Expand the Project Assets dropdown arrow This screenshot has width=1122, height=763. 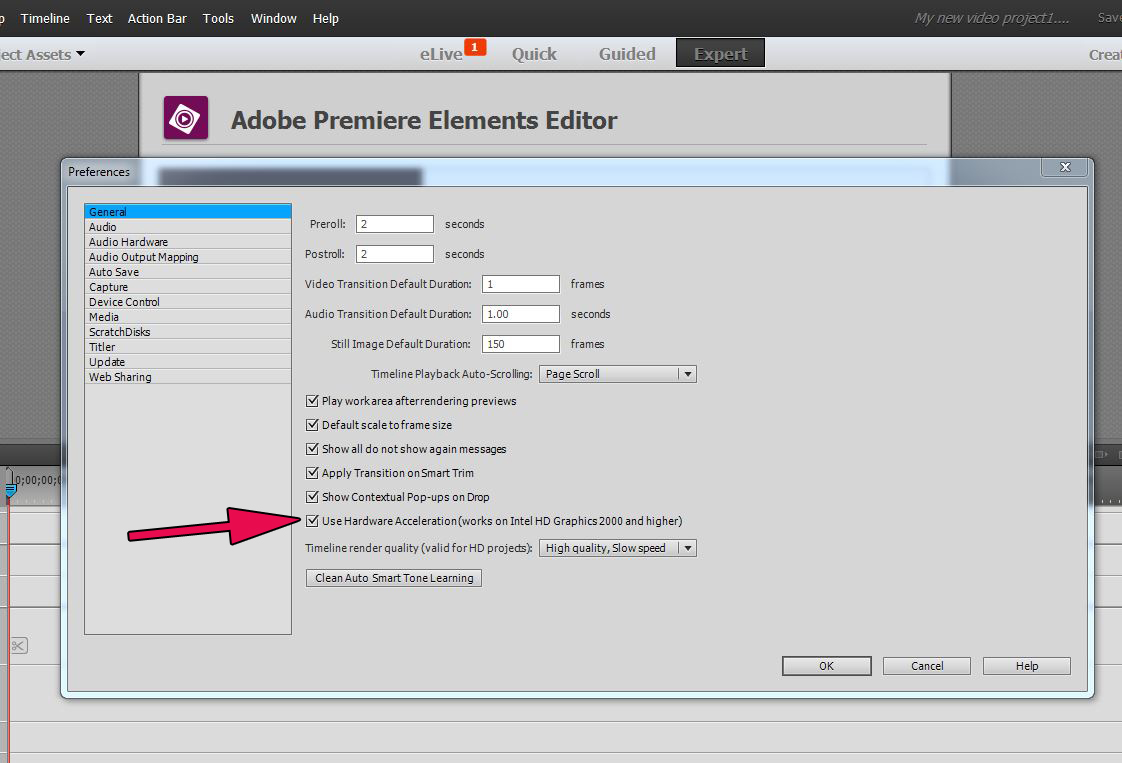(80, 54)
